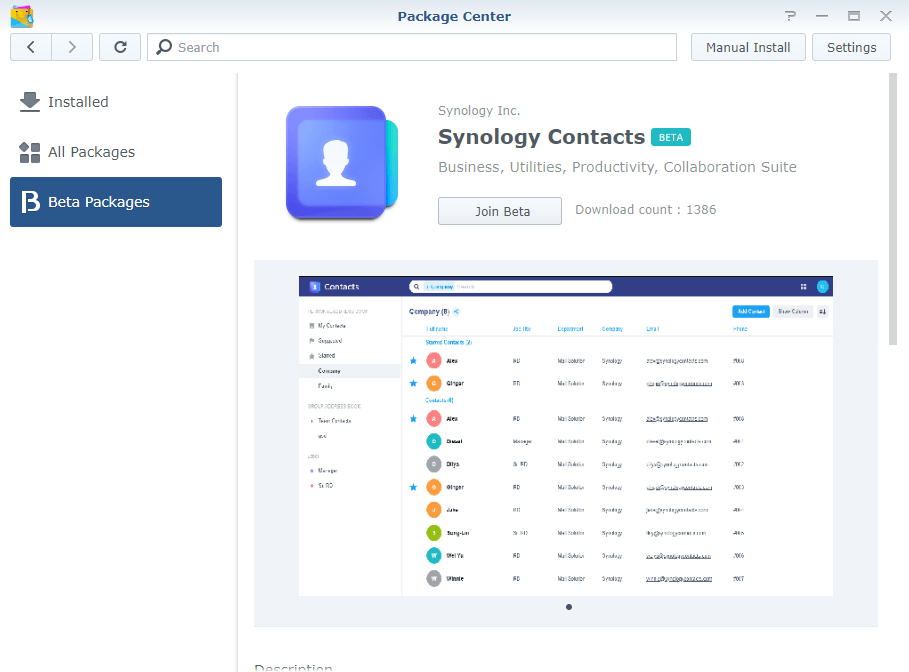
Task: Click the Synology Contacts package icon
Action: pos(342,162)
